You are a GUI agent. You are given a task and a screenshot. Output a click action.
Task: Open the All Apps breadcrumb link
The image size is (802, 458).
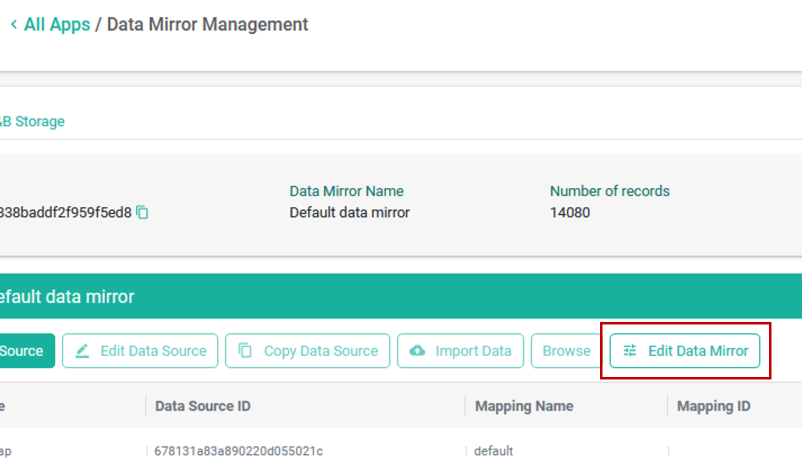click(57, 24)
